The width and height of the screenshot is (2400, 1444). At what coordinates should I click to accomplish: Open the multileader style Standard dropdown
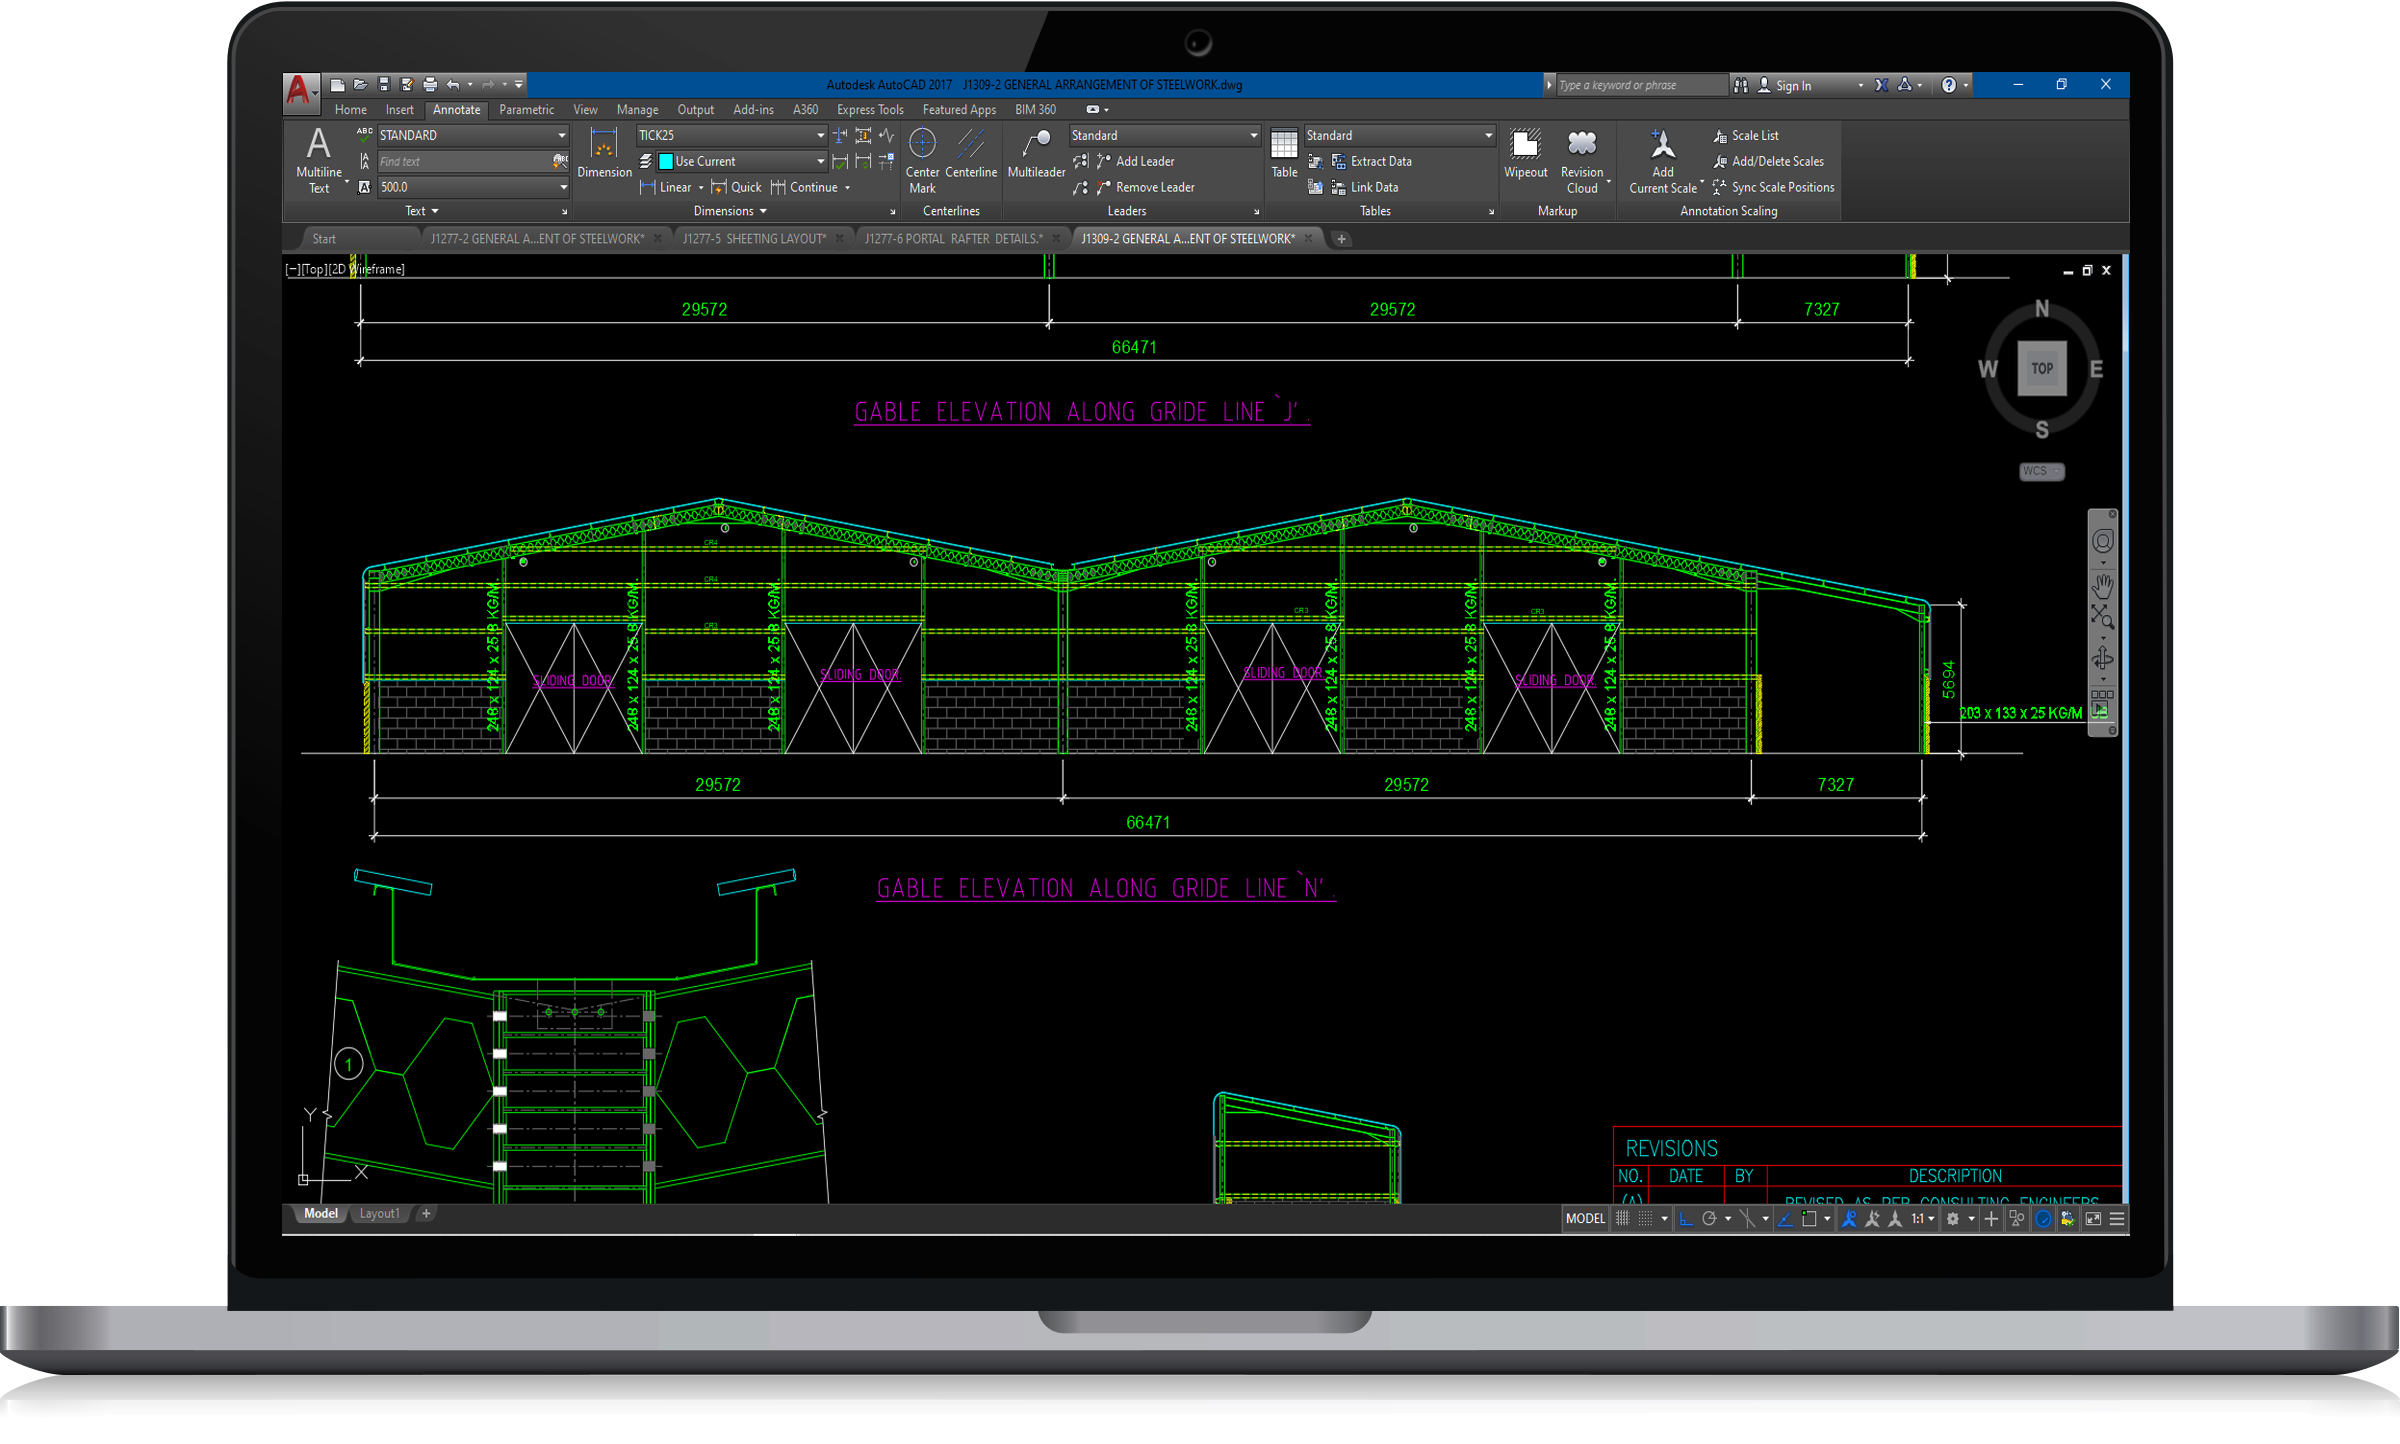pos(1164,135)
